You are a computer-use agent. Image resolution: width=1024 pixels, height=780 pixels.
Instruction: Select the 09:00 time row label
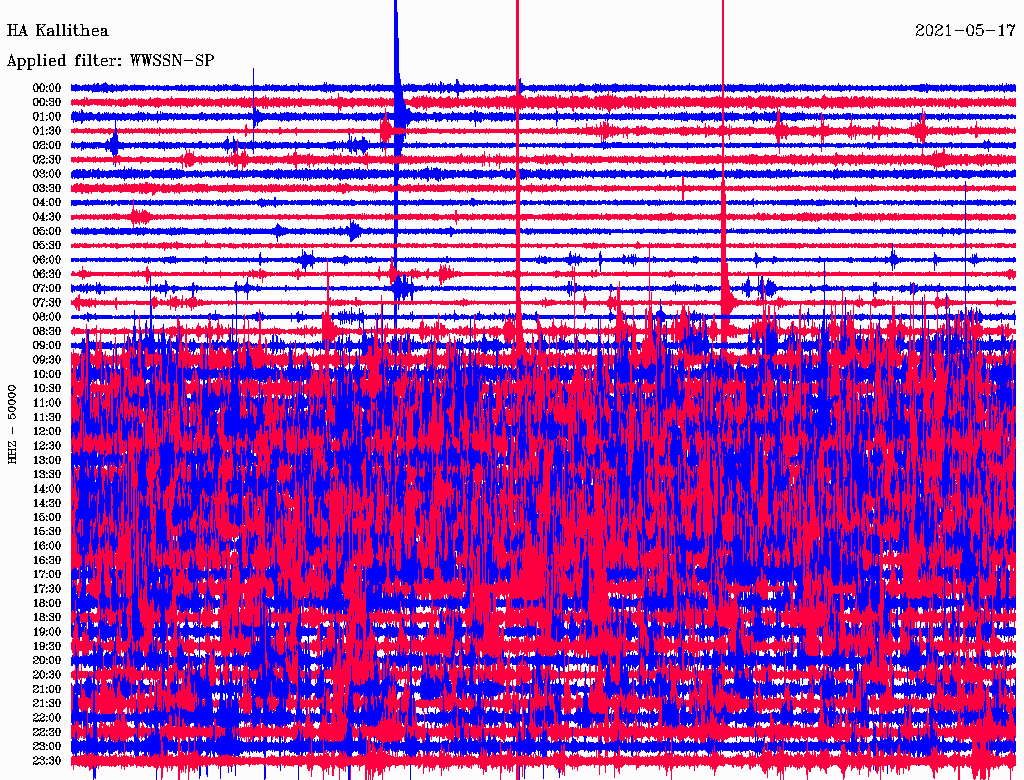pyautogui.click(x=47, y=346)
